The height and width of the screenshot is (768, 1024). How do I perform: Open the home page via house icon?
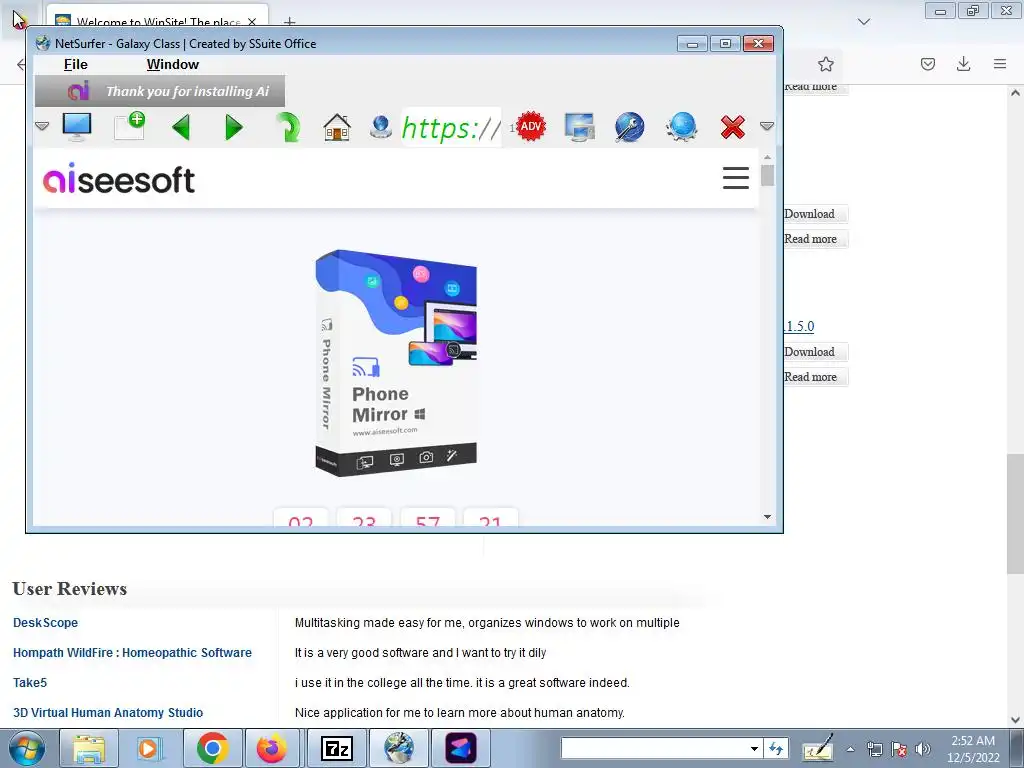tap(337, 127)
